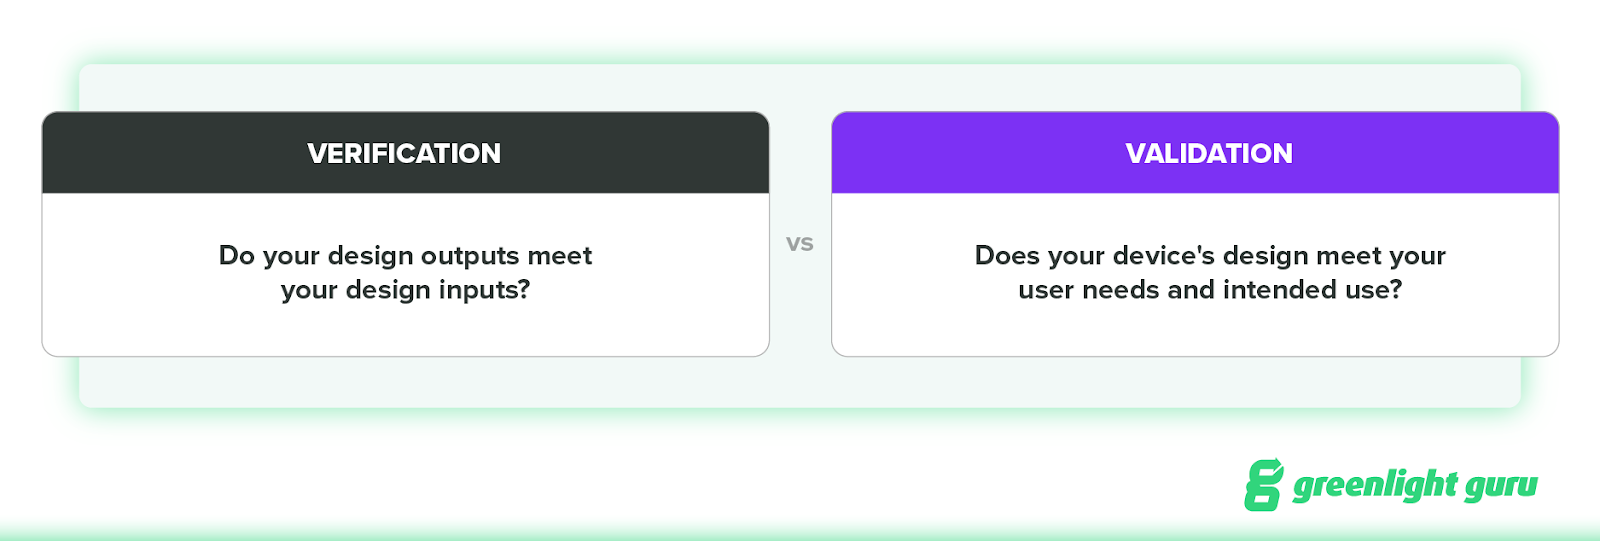Click the word 'guru' in the logo

pos(1501,487)
